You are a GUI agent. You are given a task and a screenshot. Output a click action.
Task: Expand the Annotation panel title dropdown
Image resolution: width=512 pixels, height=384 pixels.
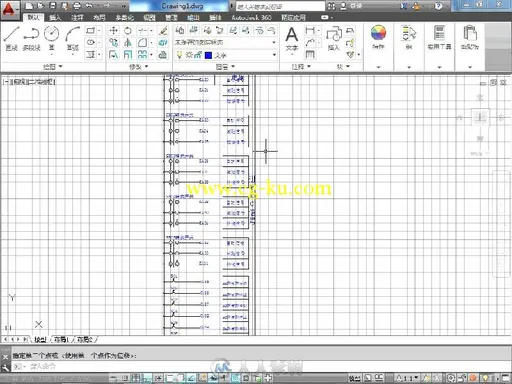[301, 67]
